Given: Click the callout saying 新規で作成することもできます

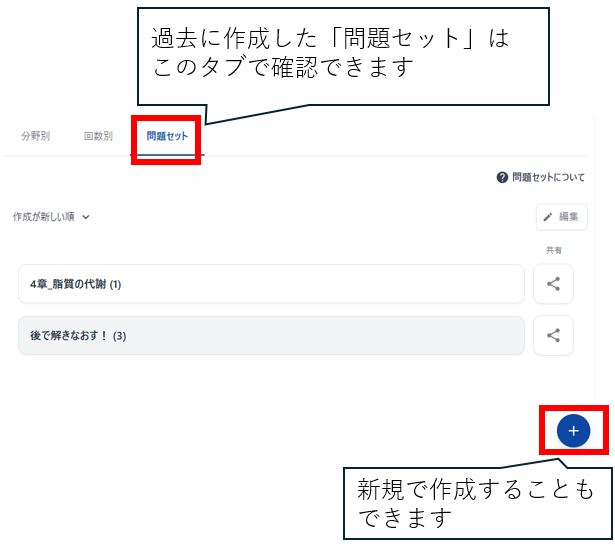Looking at the screenshot, I should coord(478,503).
